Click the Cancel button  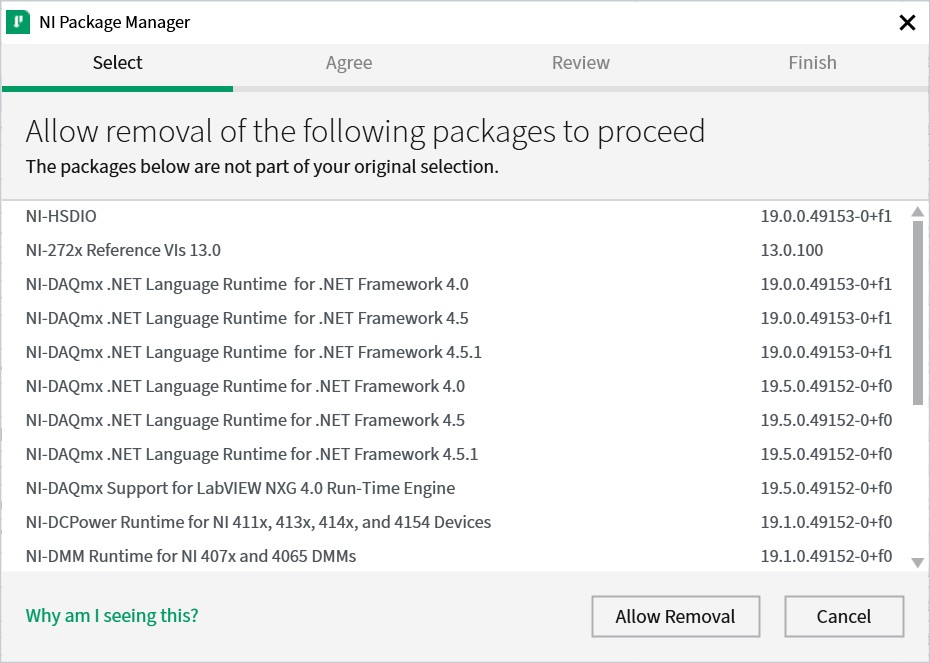coord(844,616)
